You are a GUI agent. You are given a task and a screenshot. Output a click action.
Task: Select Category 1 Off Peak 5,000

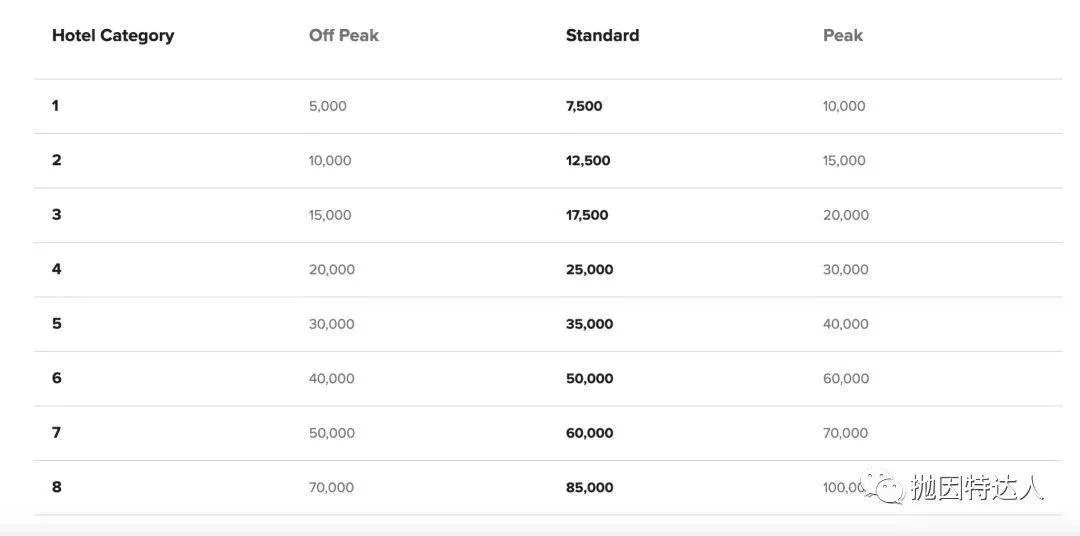click(x=328, y=106)
